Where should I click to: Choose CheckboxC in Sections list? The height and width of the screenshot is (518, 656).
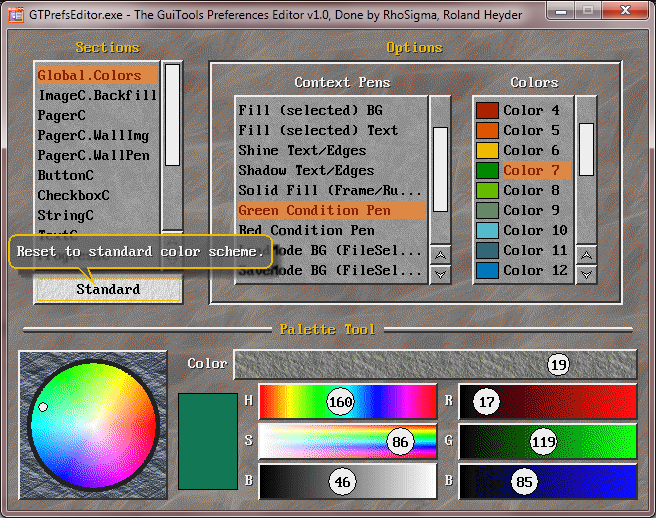tap(74, 195)
